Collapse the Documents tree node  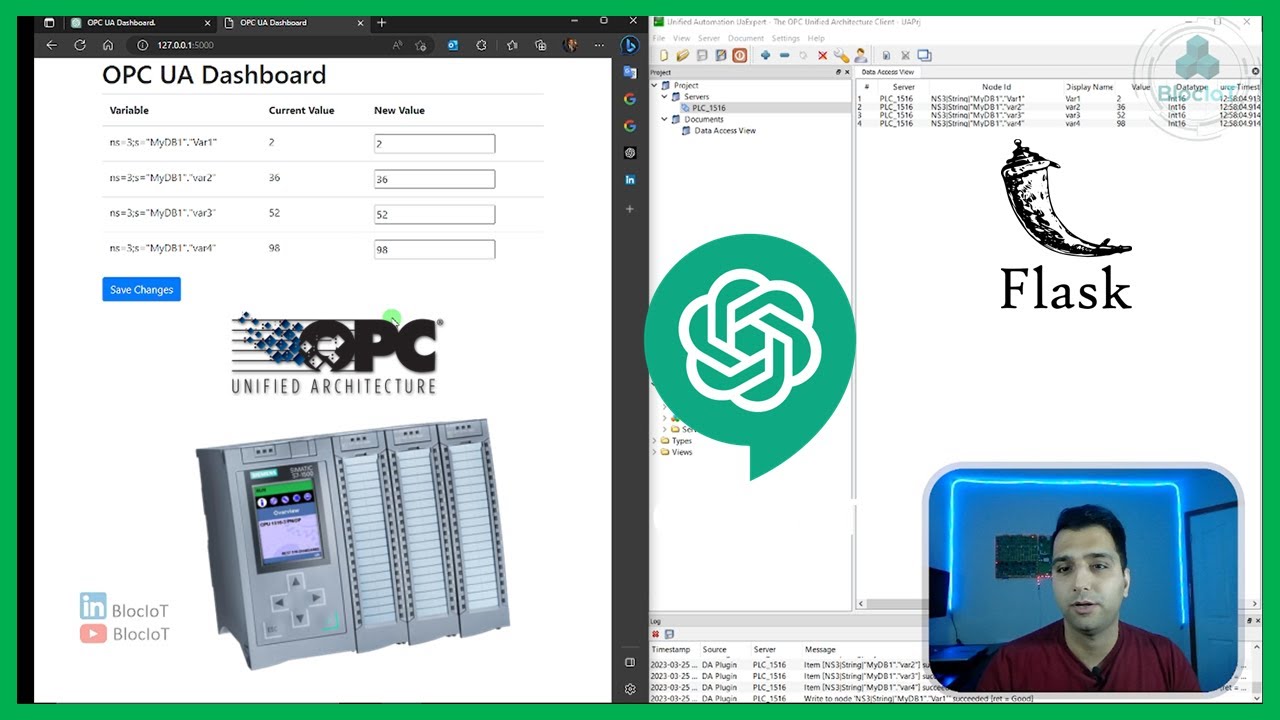click(x=664, y=119)
